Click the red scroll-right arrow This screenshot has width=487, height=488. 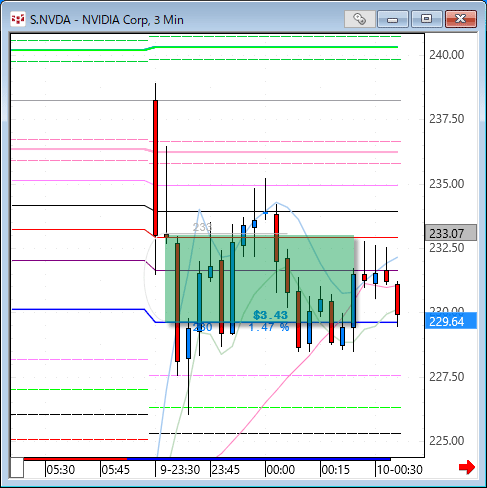pos(467,467)
